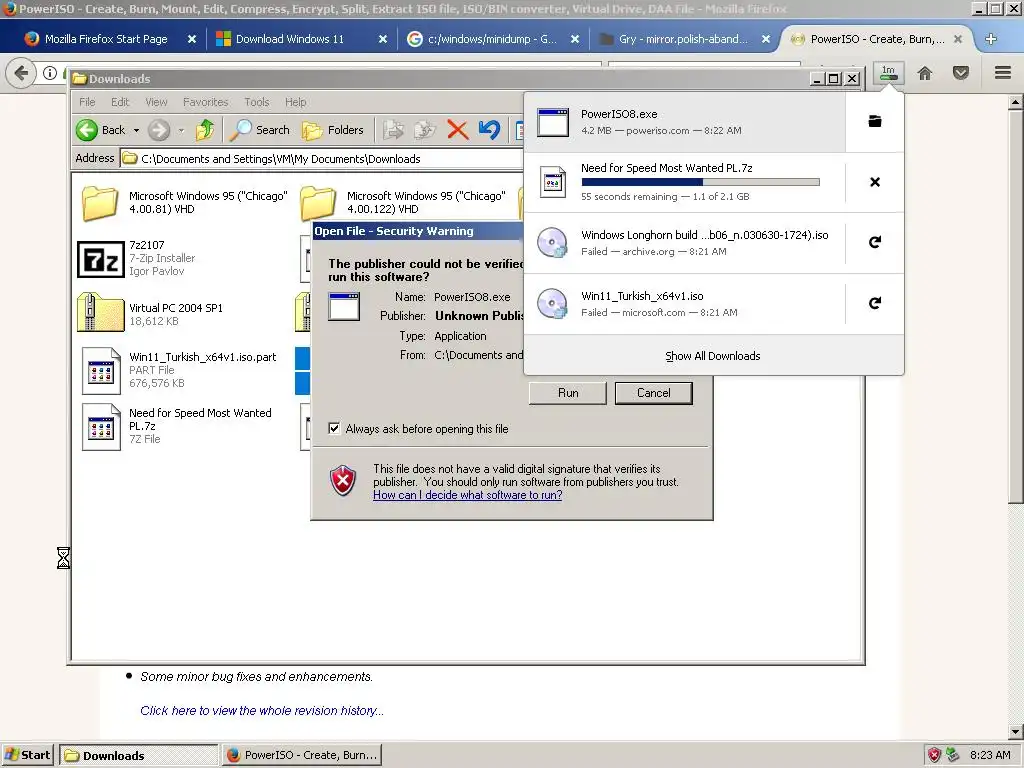This screenshot has height=768, width=1024.
Task: Click the Windows Start button
Action: pos(27,755)
